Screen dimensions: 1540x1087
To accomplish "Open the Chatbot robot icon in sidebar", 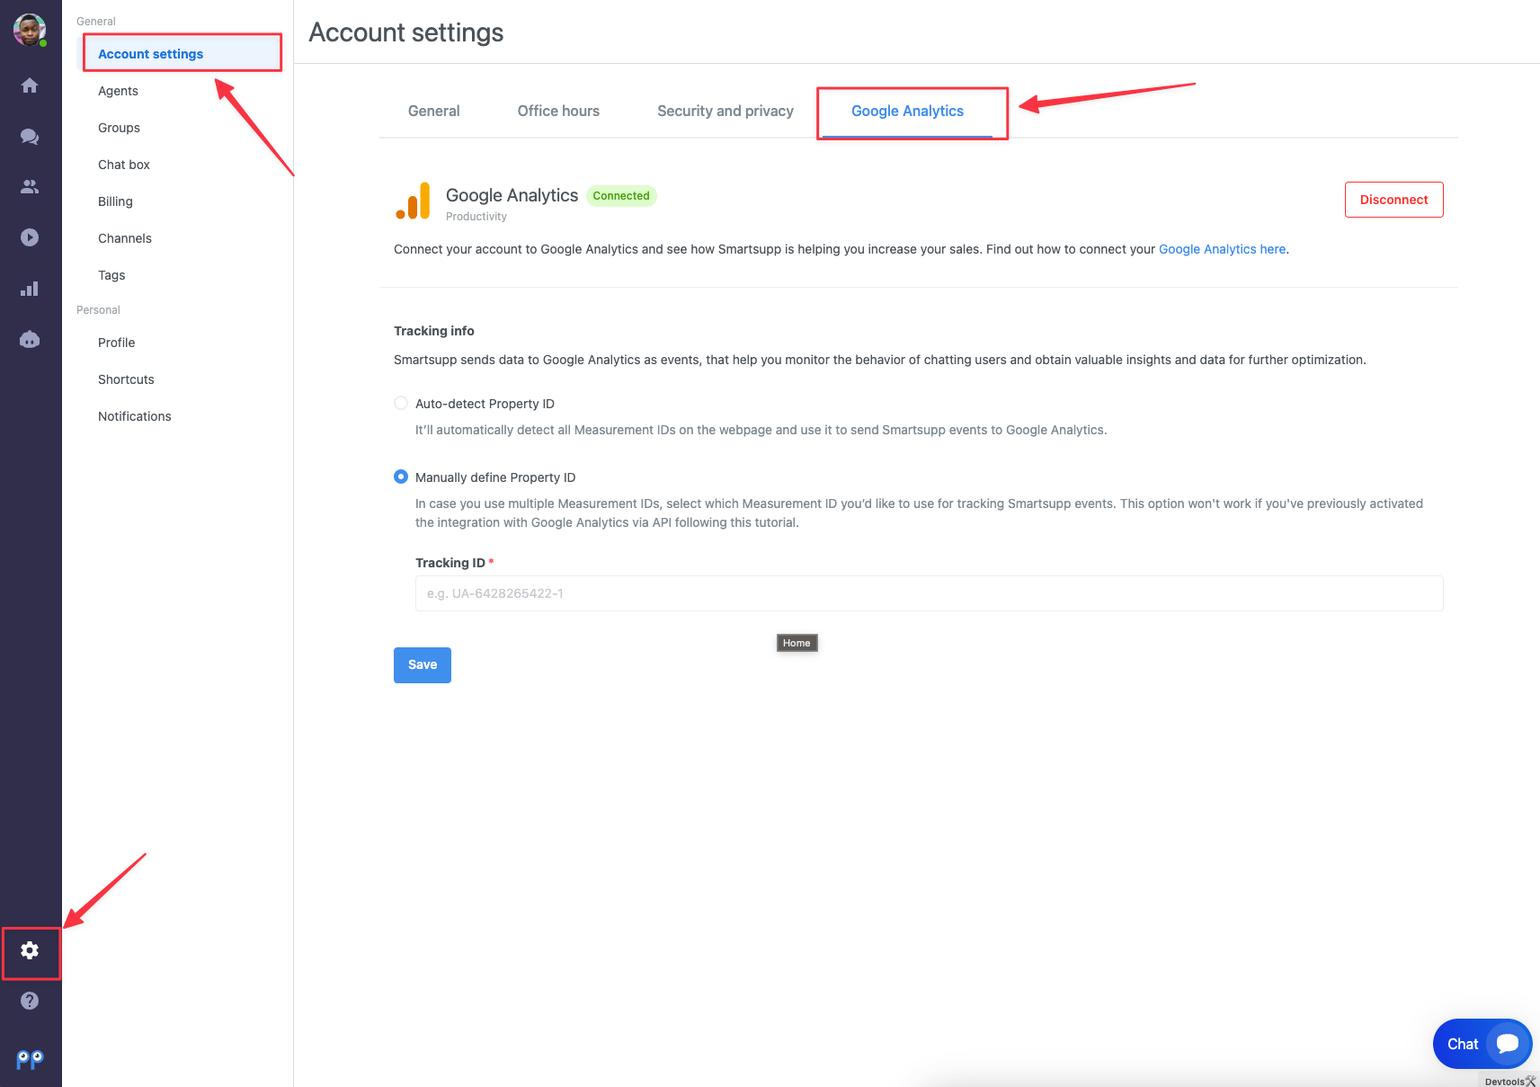I will point(30,339).
